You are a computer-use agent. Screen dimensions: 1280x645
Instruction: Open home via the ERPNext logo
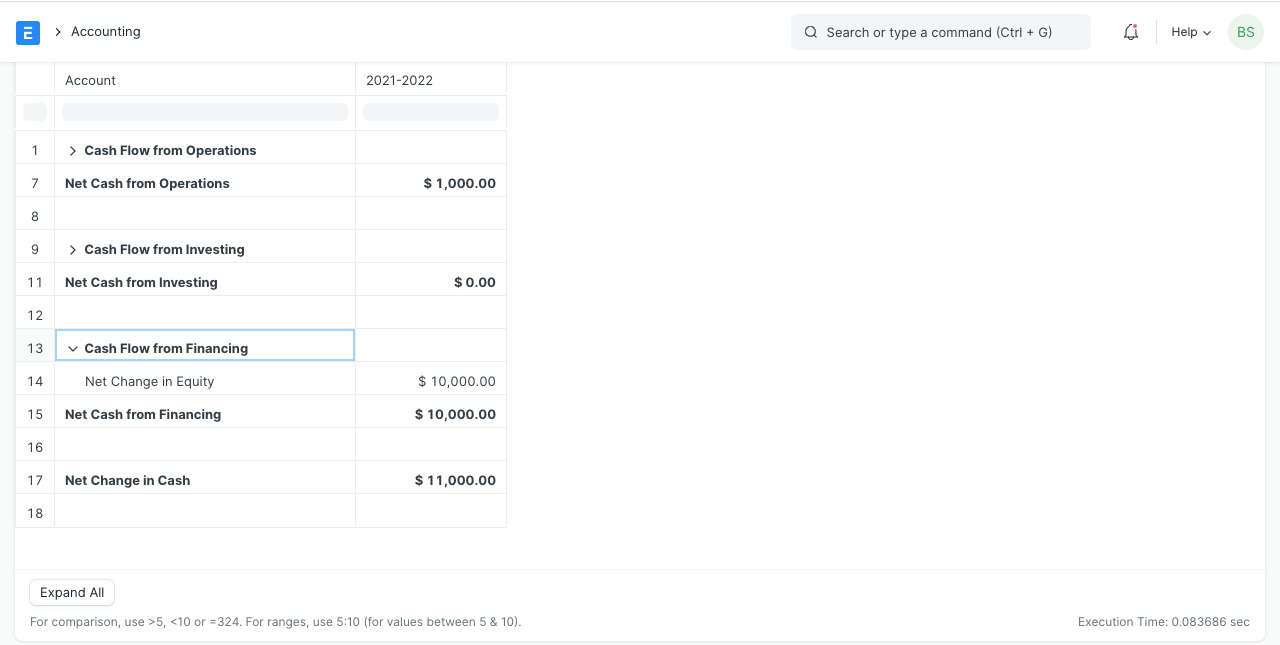[28, 32]
